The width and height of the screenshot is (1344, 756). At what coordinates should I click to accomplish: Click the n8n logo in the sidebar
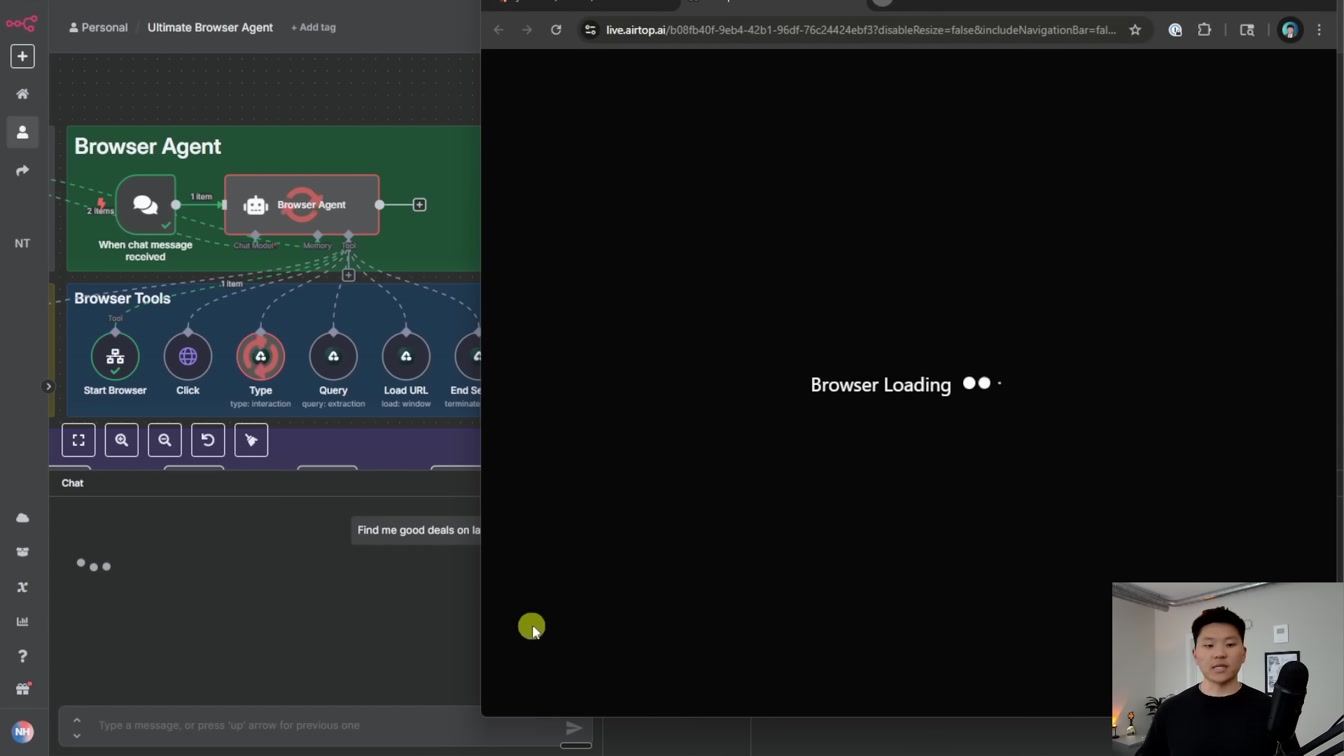(21, 23)
